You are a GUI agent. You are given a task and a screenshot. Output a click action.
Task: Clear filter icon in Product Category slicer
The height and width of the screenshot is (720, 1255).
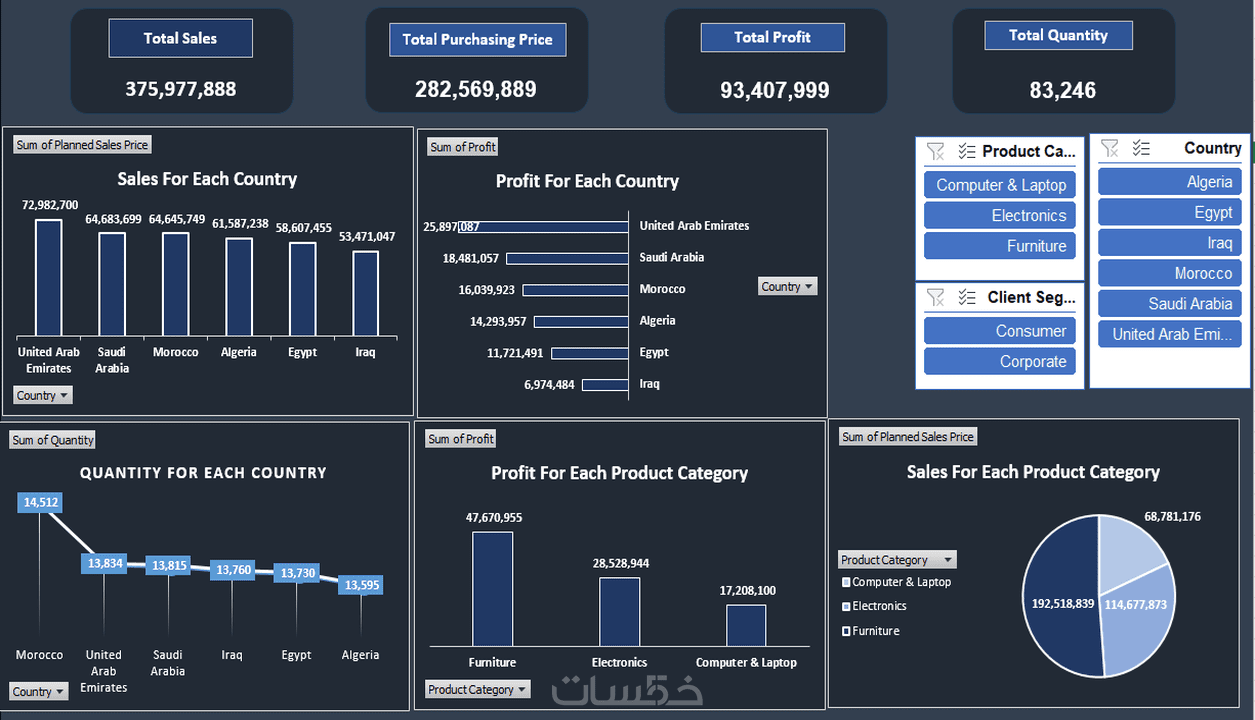(x=935, y=151)
